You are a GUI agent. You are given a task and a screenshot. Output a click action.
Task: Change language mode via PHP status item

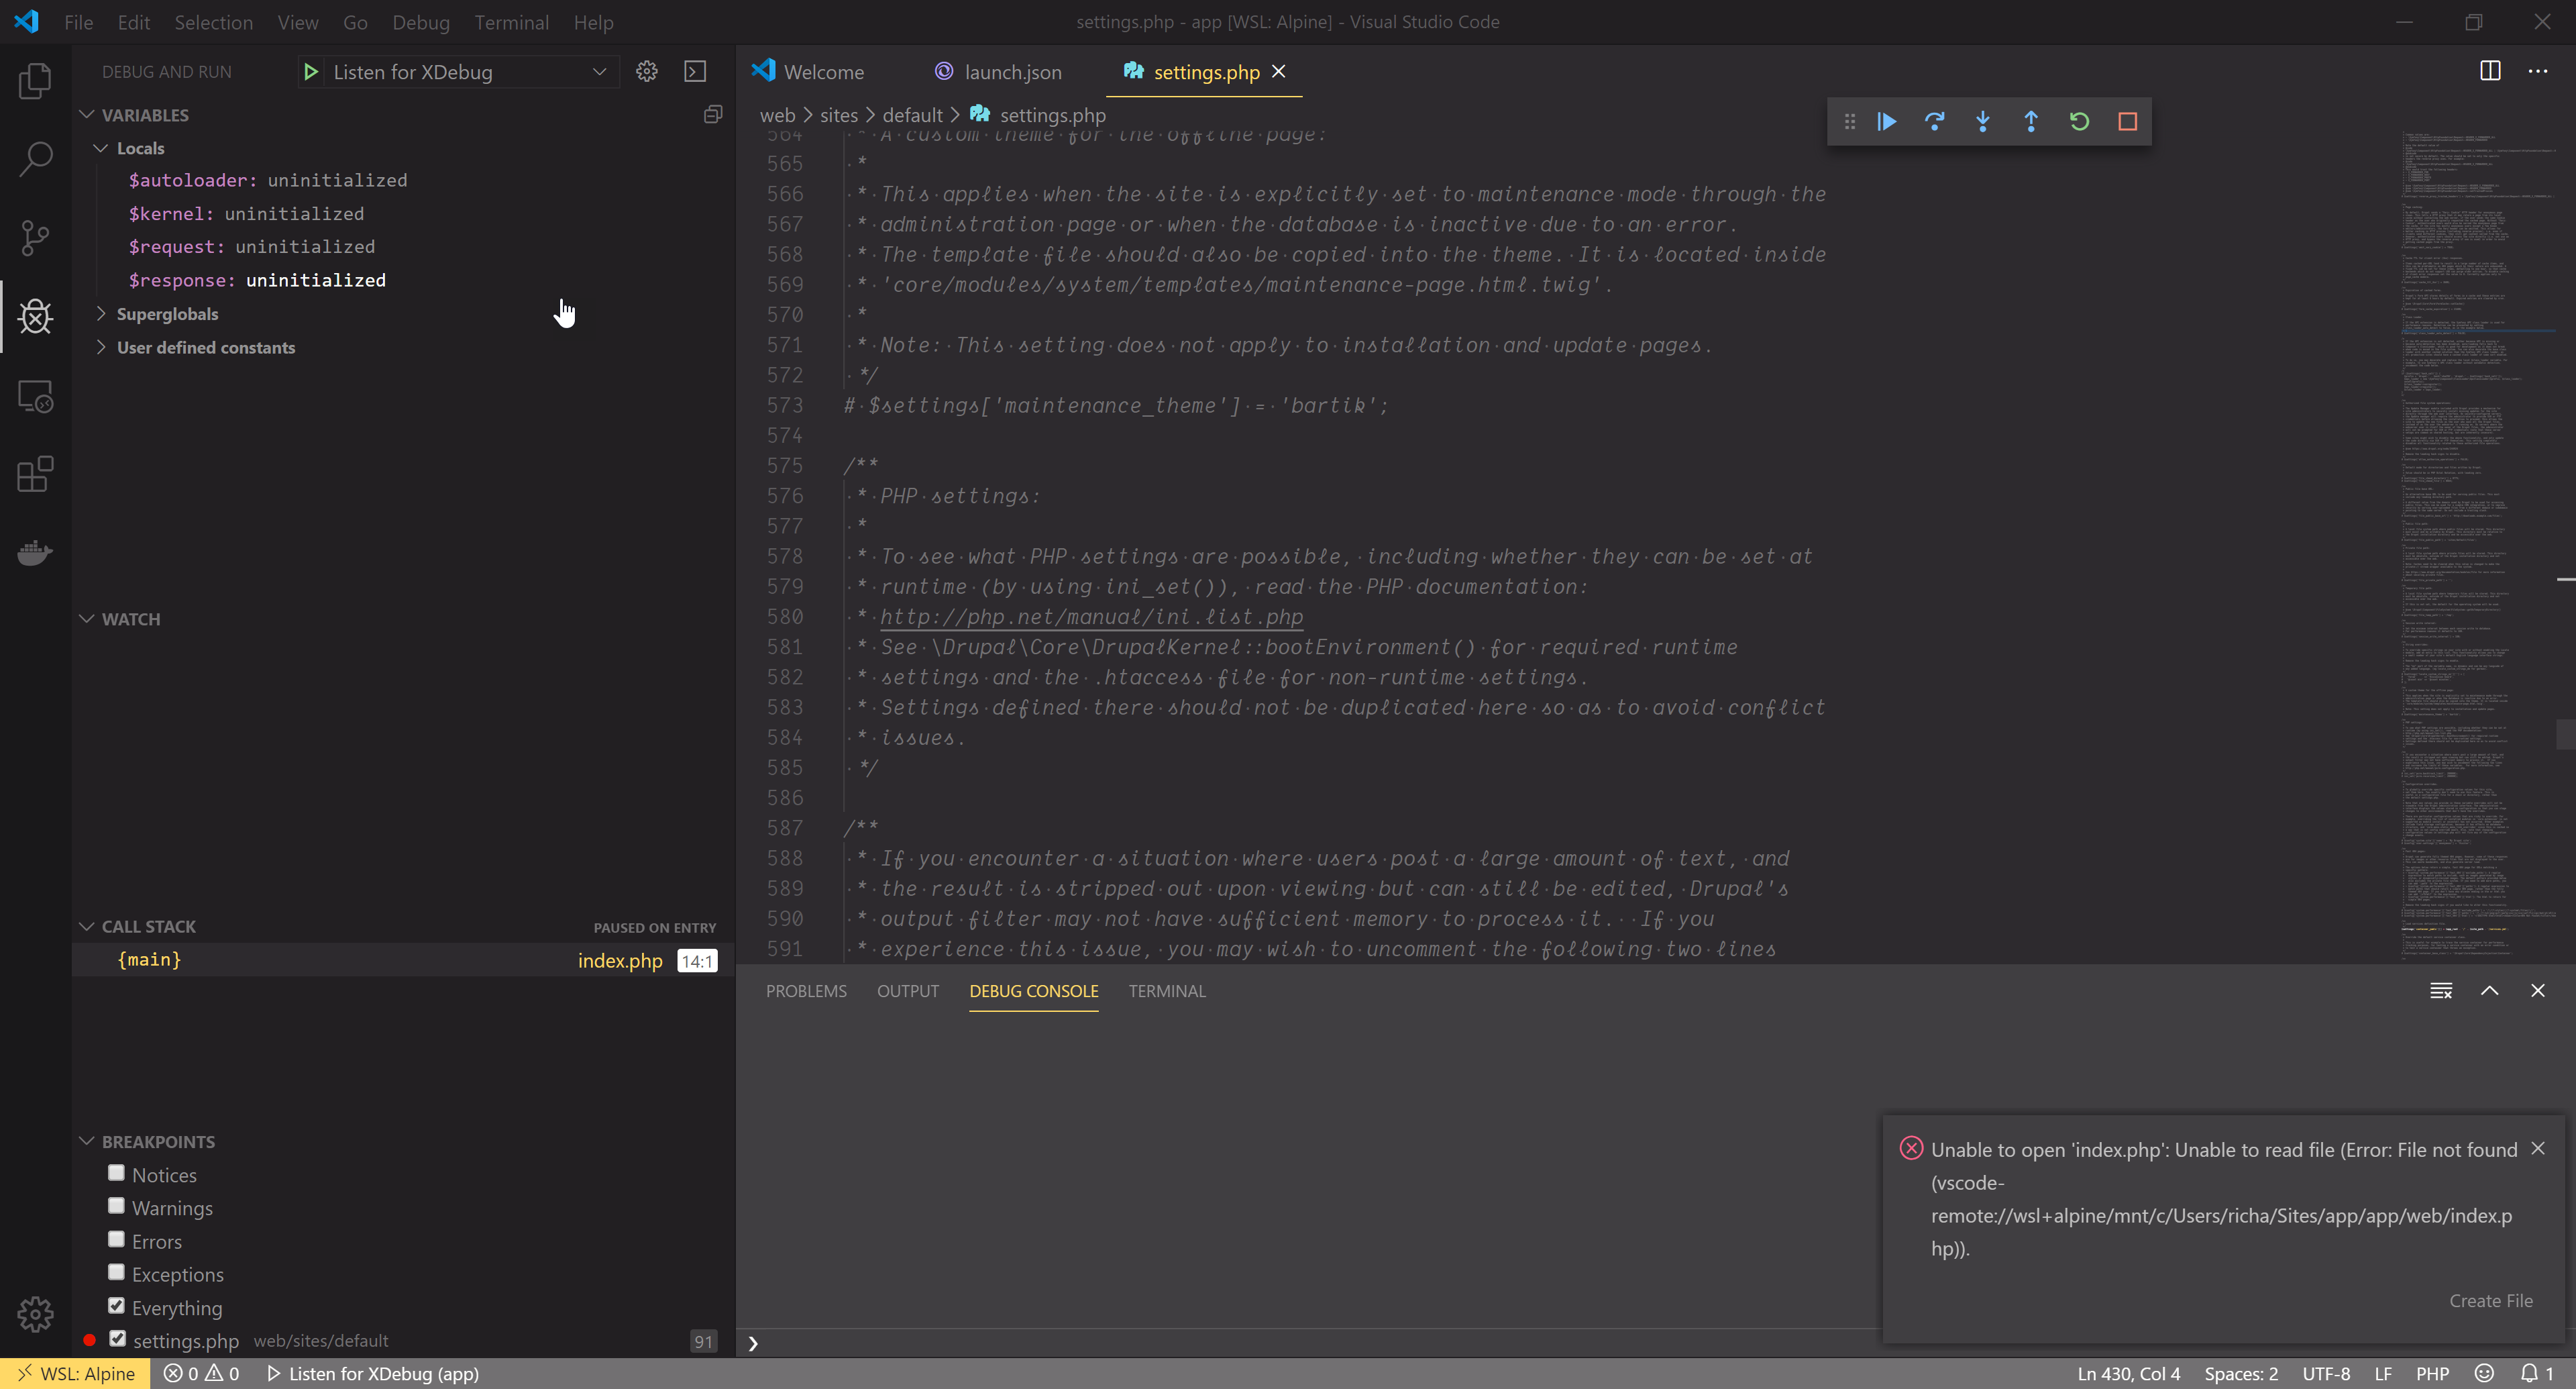(x=2432, y=1374)
